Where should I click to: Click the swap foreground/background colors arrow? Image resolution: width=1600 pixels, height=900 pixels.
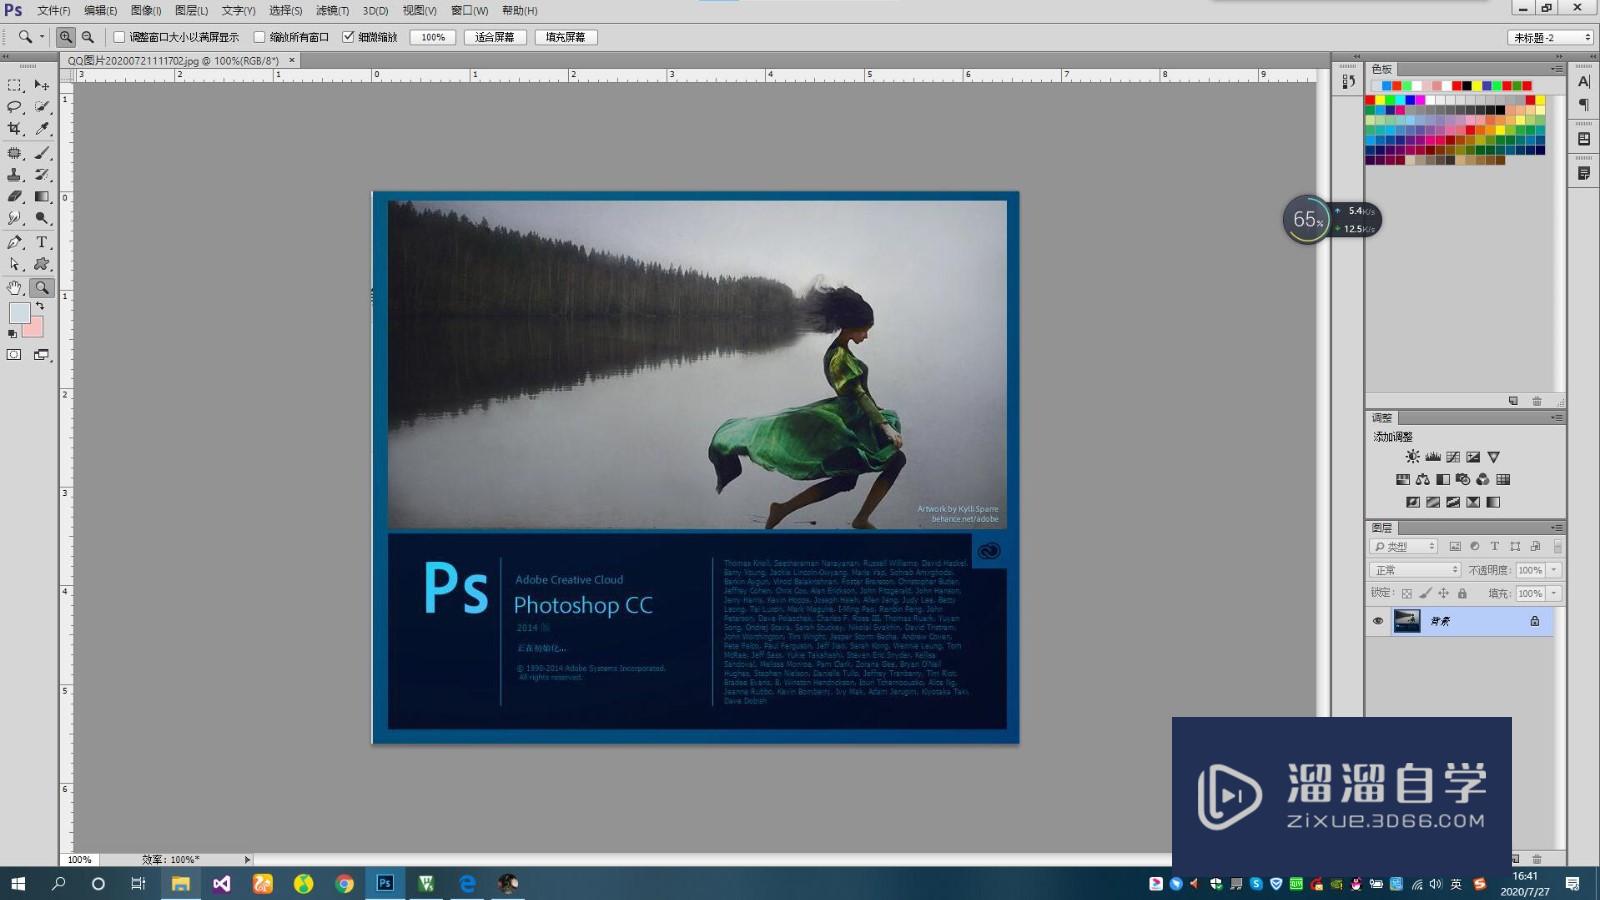pyautogui.click(x=40, y=307)
